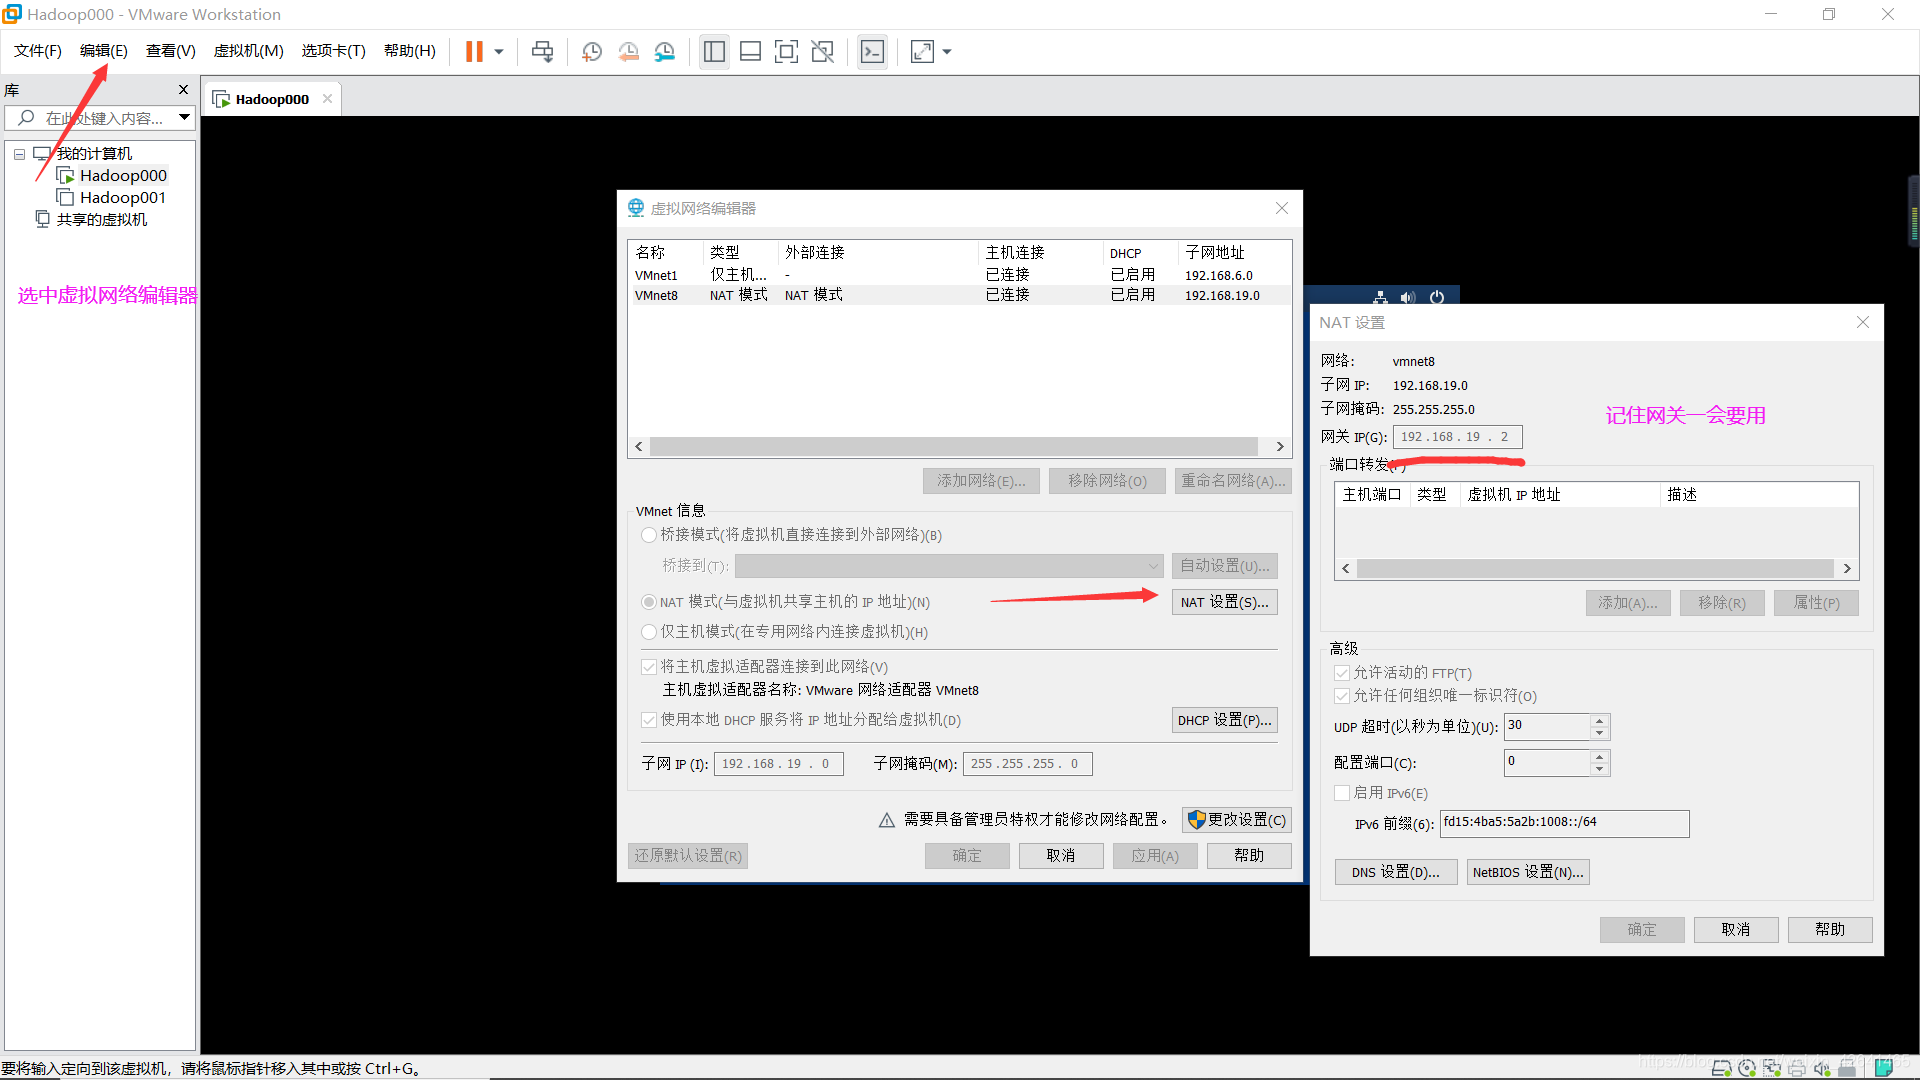Image resolution: width=1920 pixels, height=1080 pixels.
Task: Click the 子网掩码 input field
Action: pos(1027,764)
